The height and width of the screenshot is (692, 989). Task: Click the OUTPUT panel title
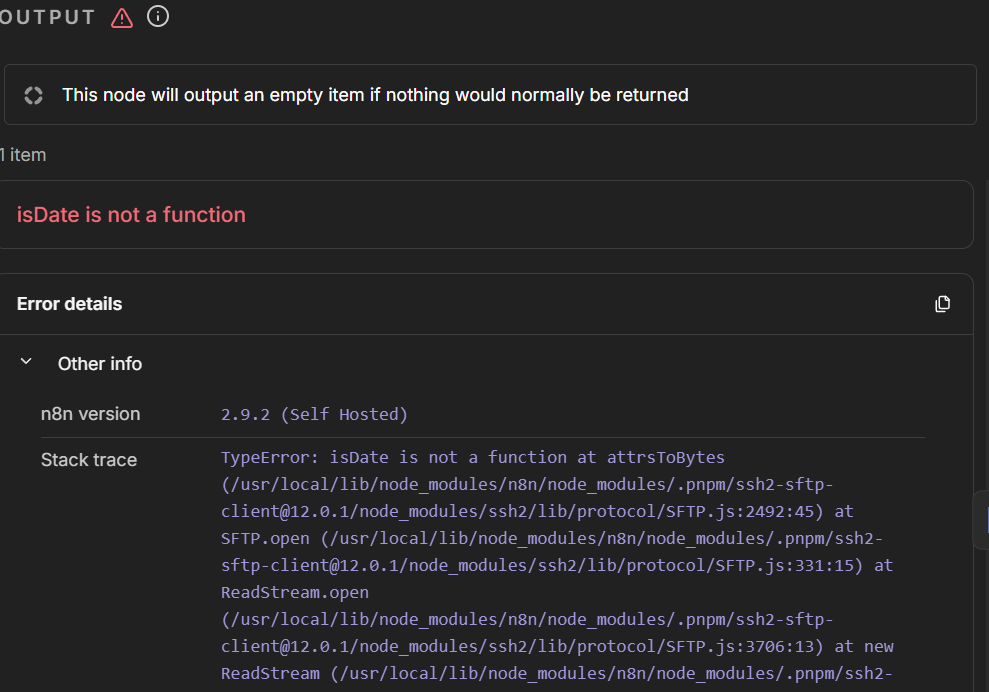tap(48, 18)
